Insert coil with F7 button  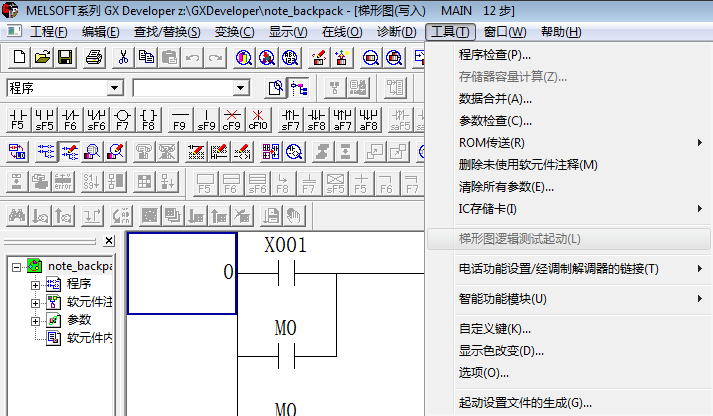[122, 120]
